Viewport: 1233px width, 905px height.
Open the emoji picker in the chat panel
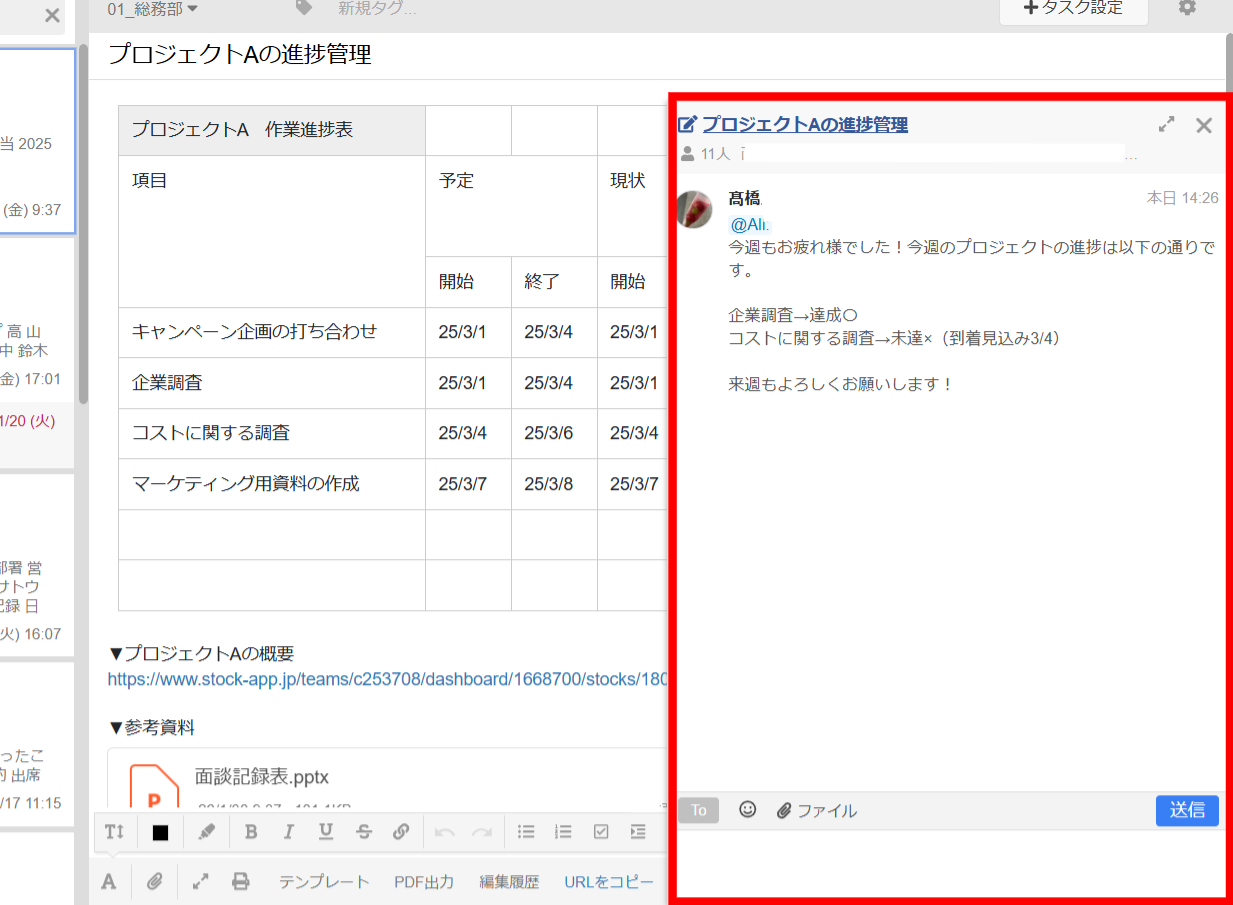pyautogui.click(x=747, y=810)
